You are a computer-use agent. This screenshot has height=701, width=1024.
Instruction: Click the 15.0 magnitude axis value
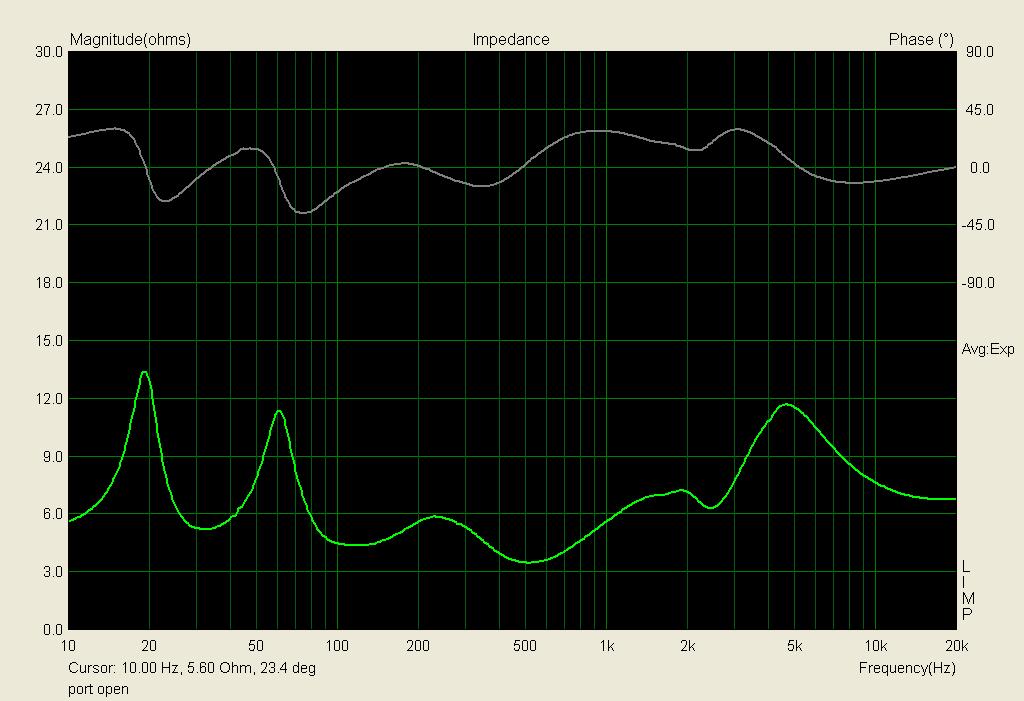click(49, 341)
